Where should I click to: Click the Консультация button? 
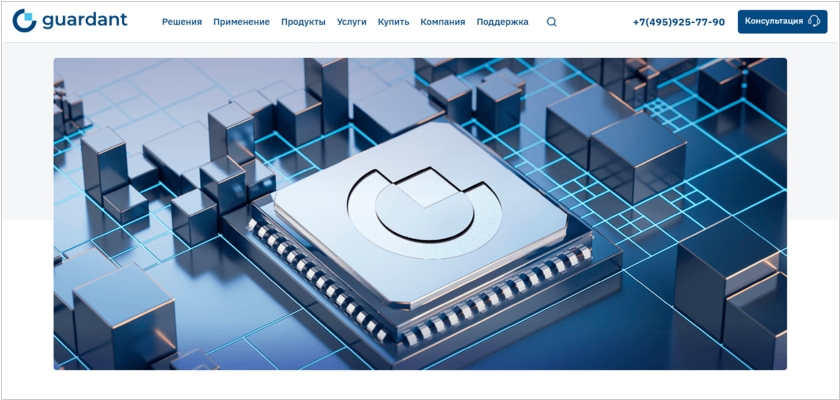pyautogui.click(x=782, y=21)
